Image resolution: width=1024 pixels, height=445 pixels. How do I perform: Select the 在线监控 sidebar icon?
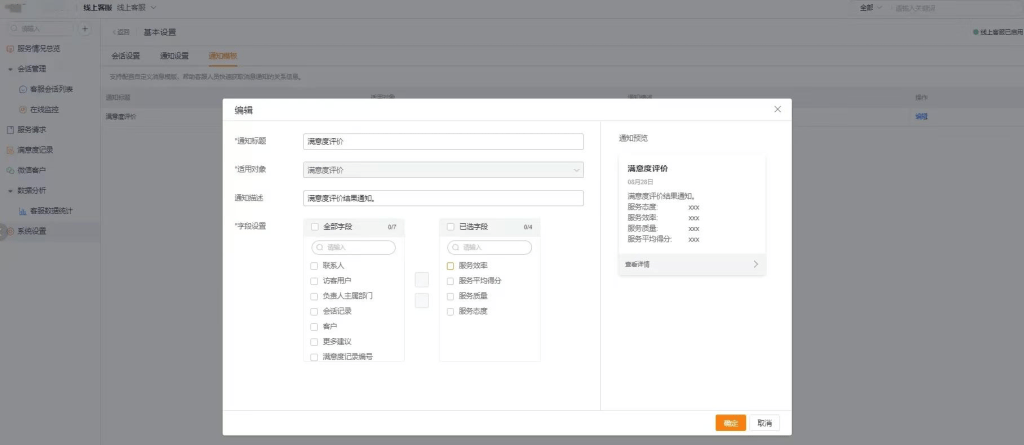point(23,109)
